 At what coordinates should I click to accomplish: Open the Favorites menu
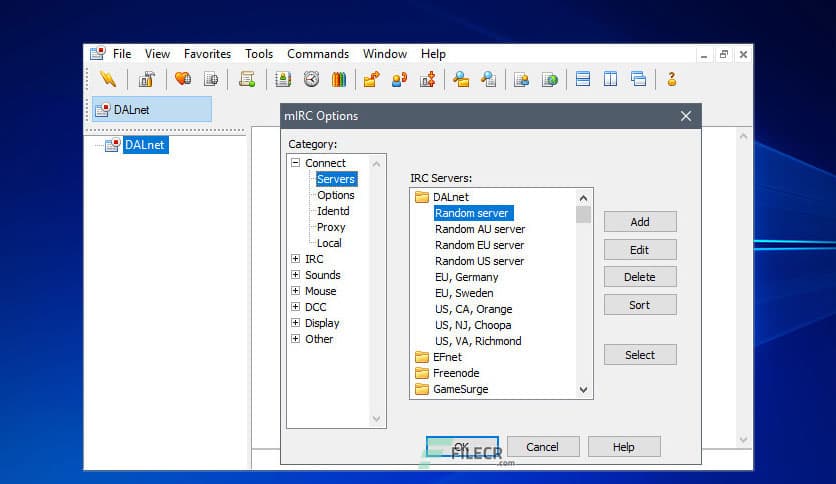pyautogui.click(x=207, y=54)
